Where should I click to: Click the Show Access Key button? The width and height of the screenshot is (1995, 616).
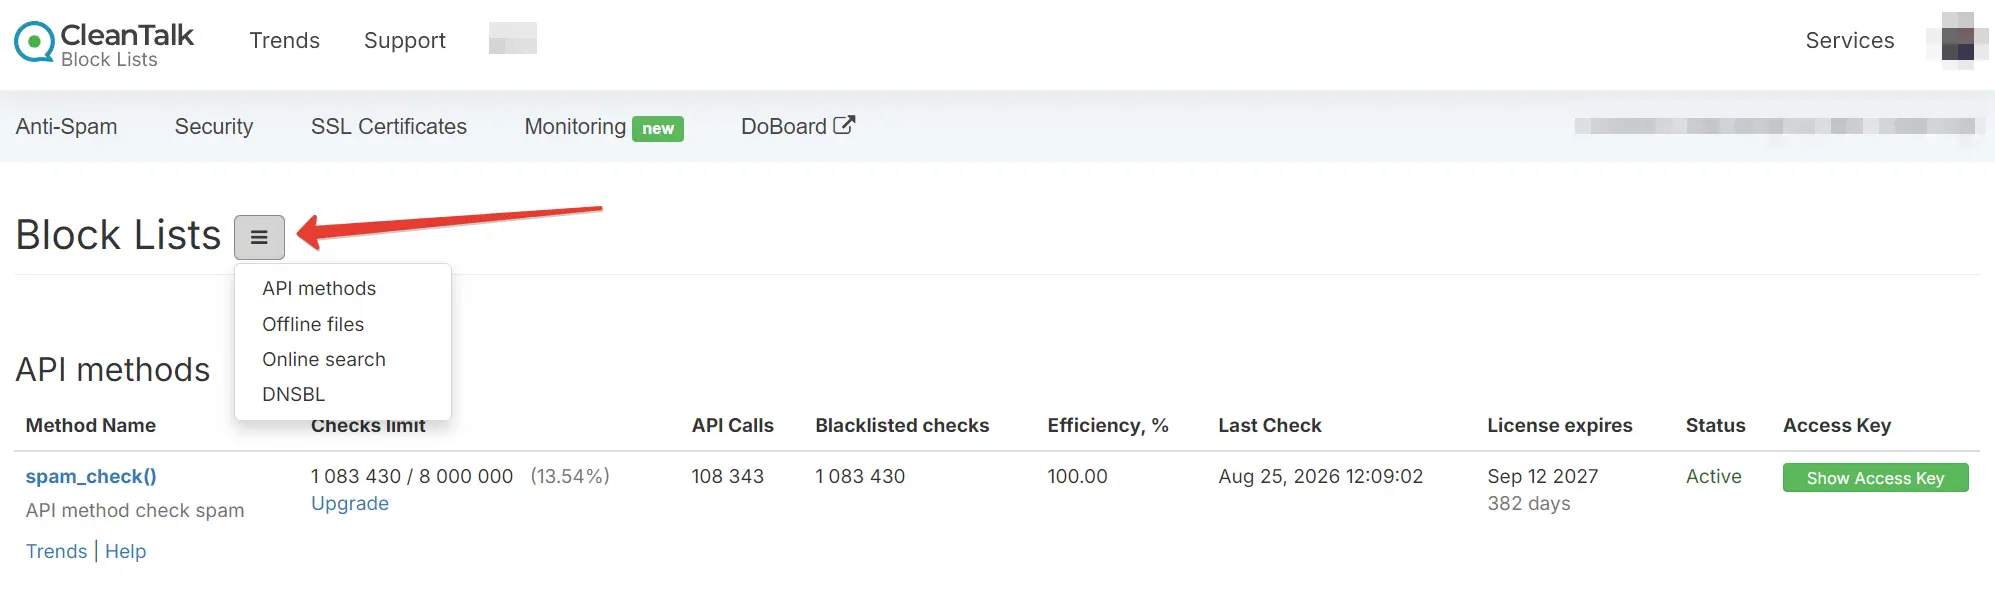pos(1875,477)
